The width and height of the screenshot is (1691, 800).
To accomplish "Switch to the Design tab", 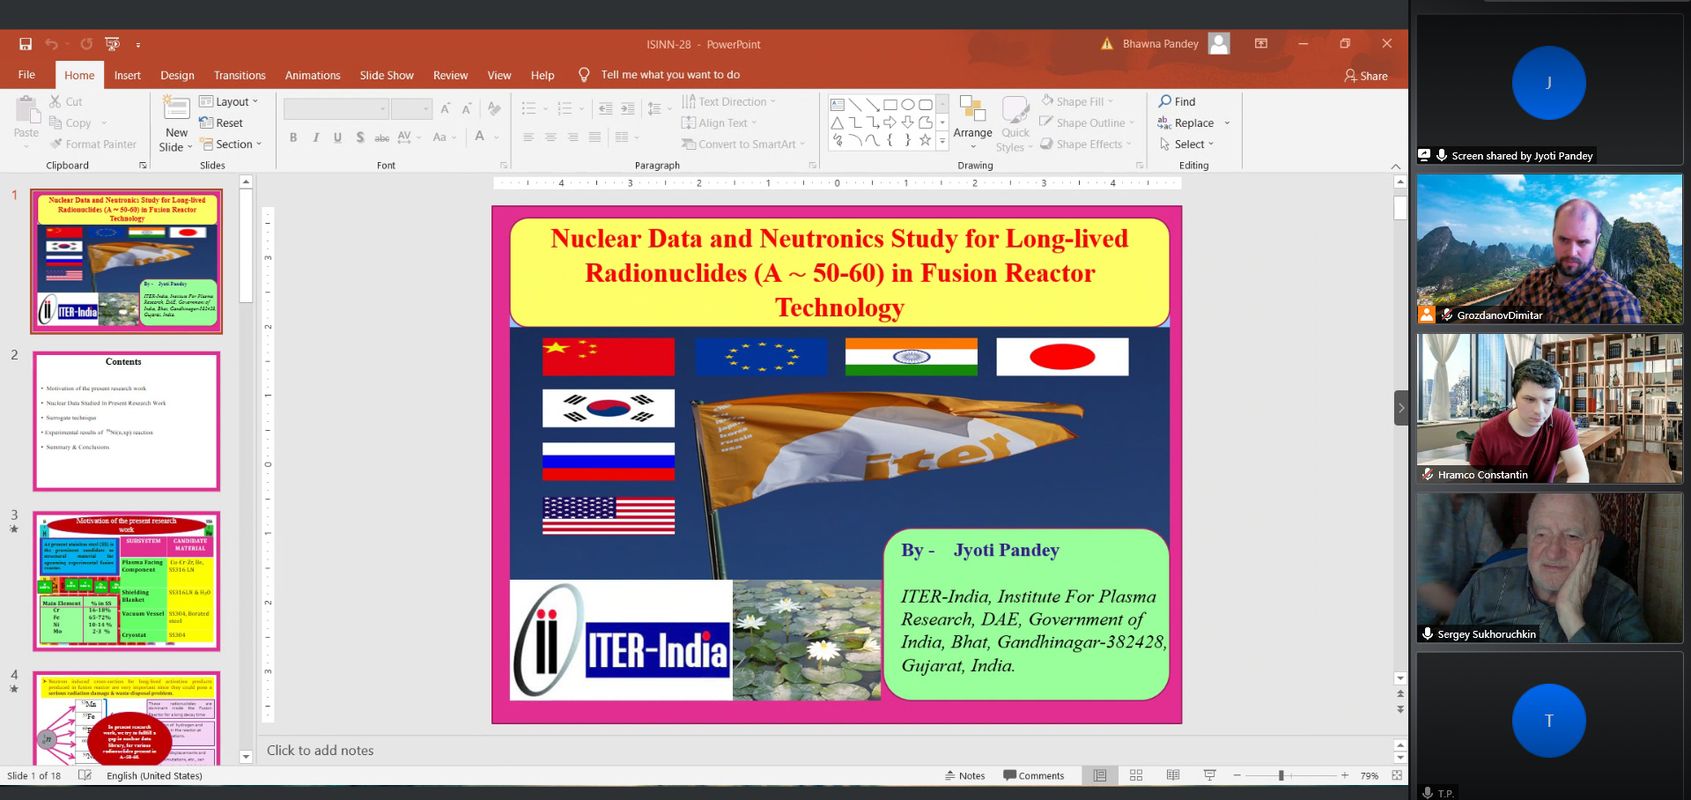I will point(177,75).
